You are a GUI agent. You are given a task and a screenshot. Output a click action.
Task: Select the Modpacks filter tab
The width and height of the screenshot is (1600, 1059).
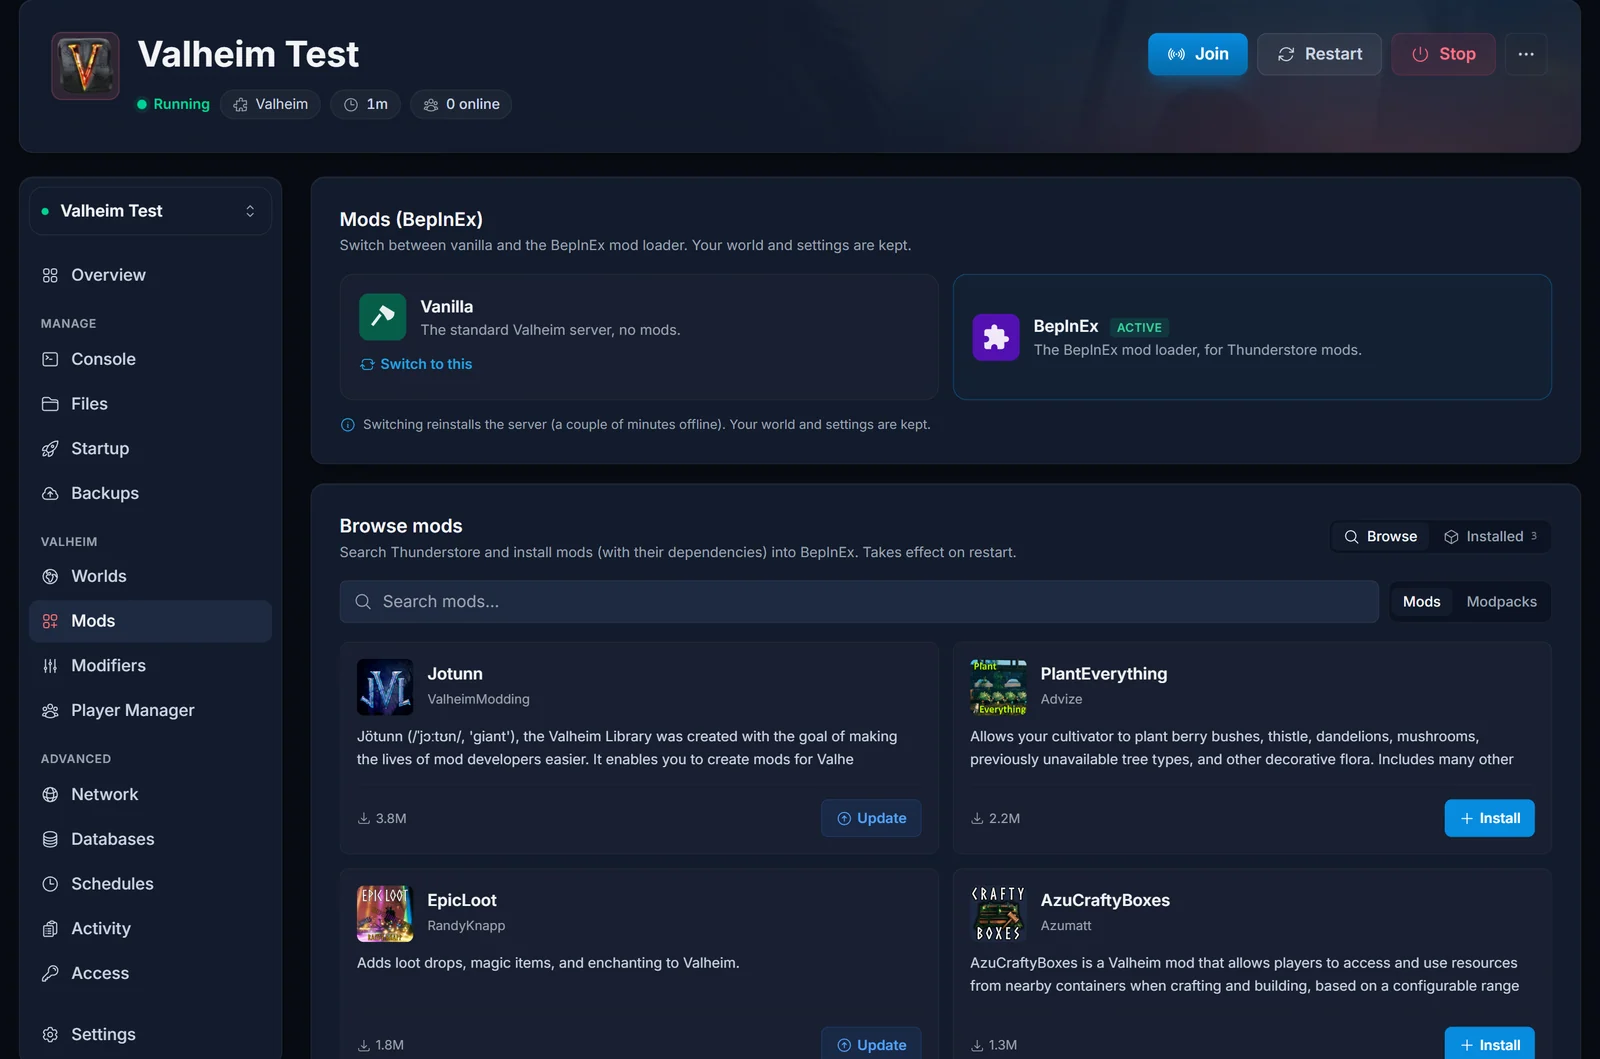click(1502, 602)
